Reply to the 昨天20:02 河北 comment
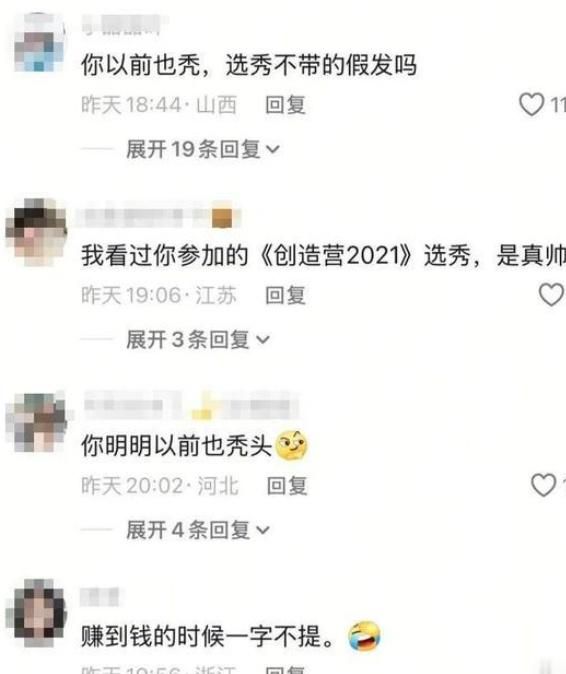 287,486
